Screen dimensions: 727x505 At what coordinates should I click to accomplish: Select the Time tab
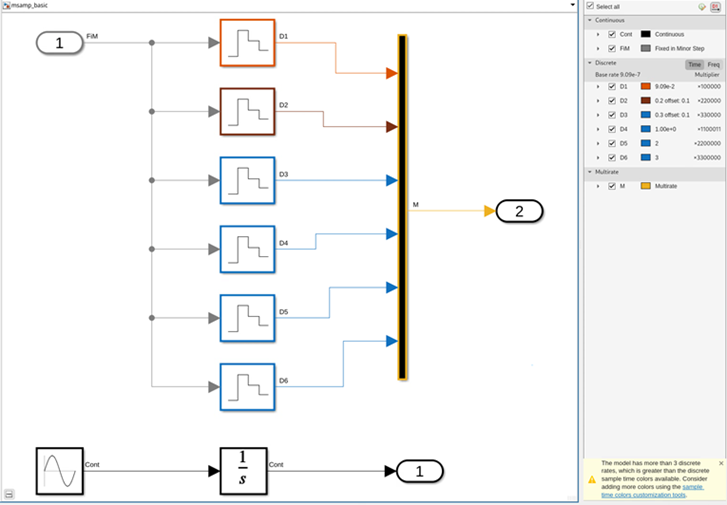click(x=694, y=64)
